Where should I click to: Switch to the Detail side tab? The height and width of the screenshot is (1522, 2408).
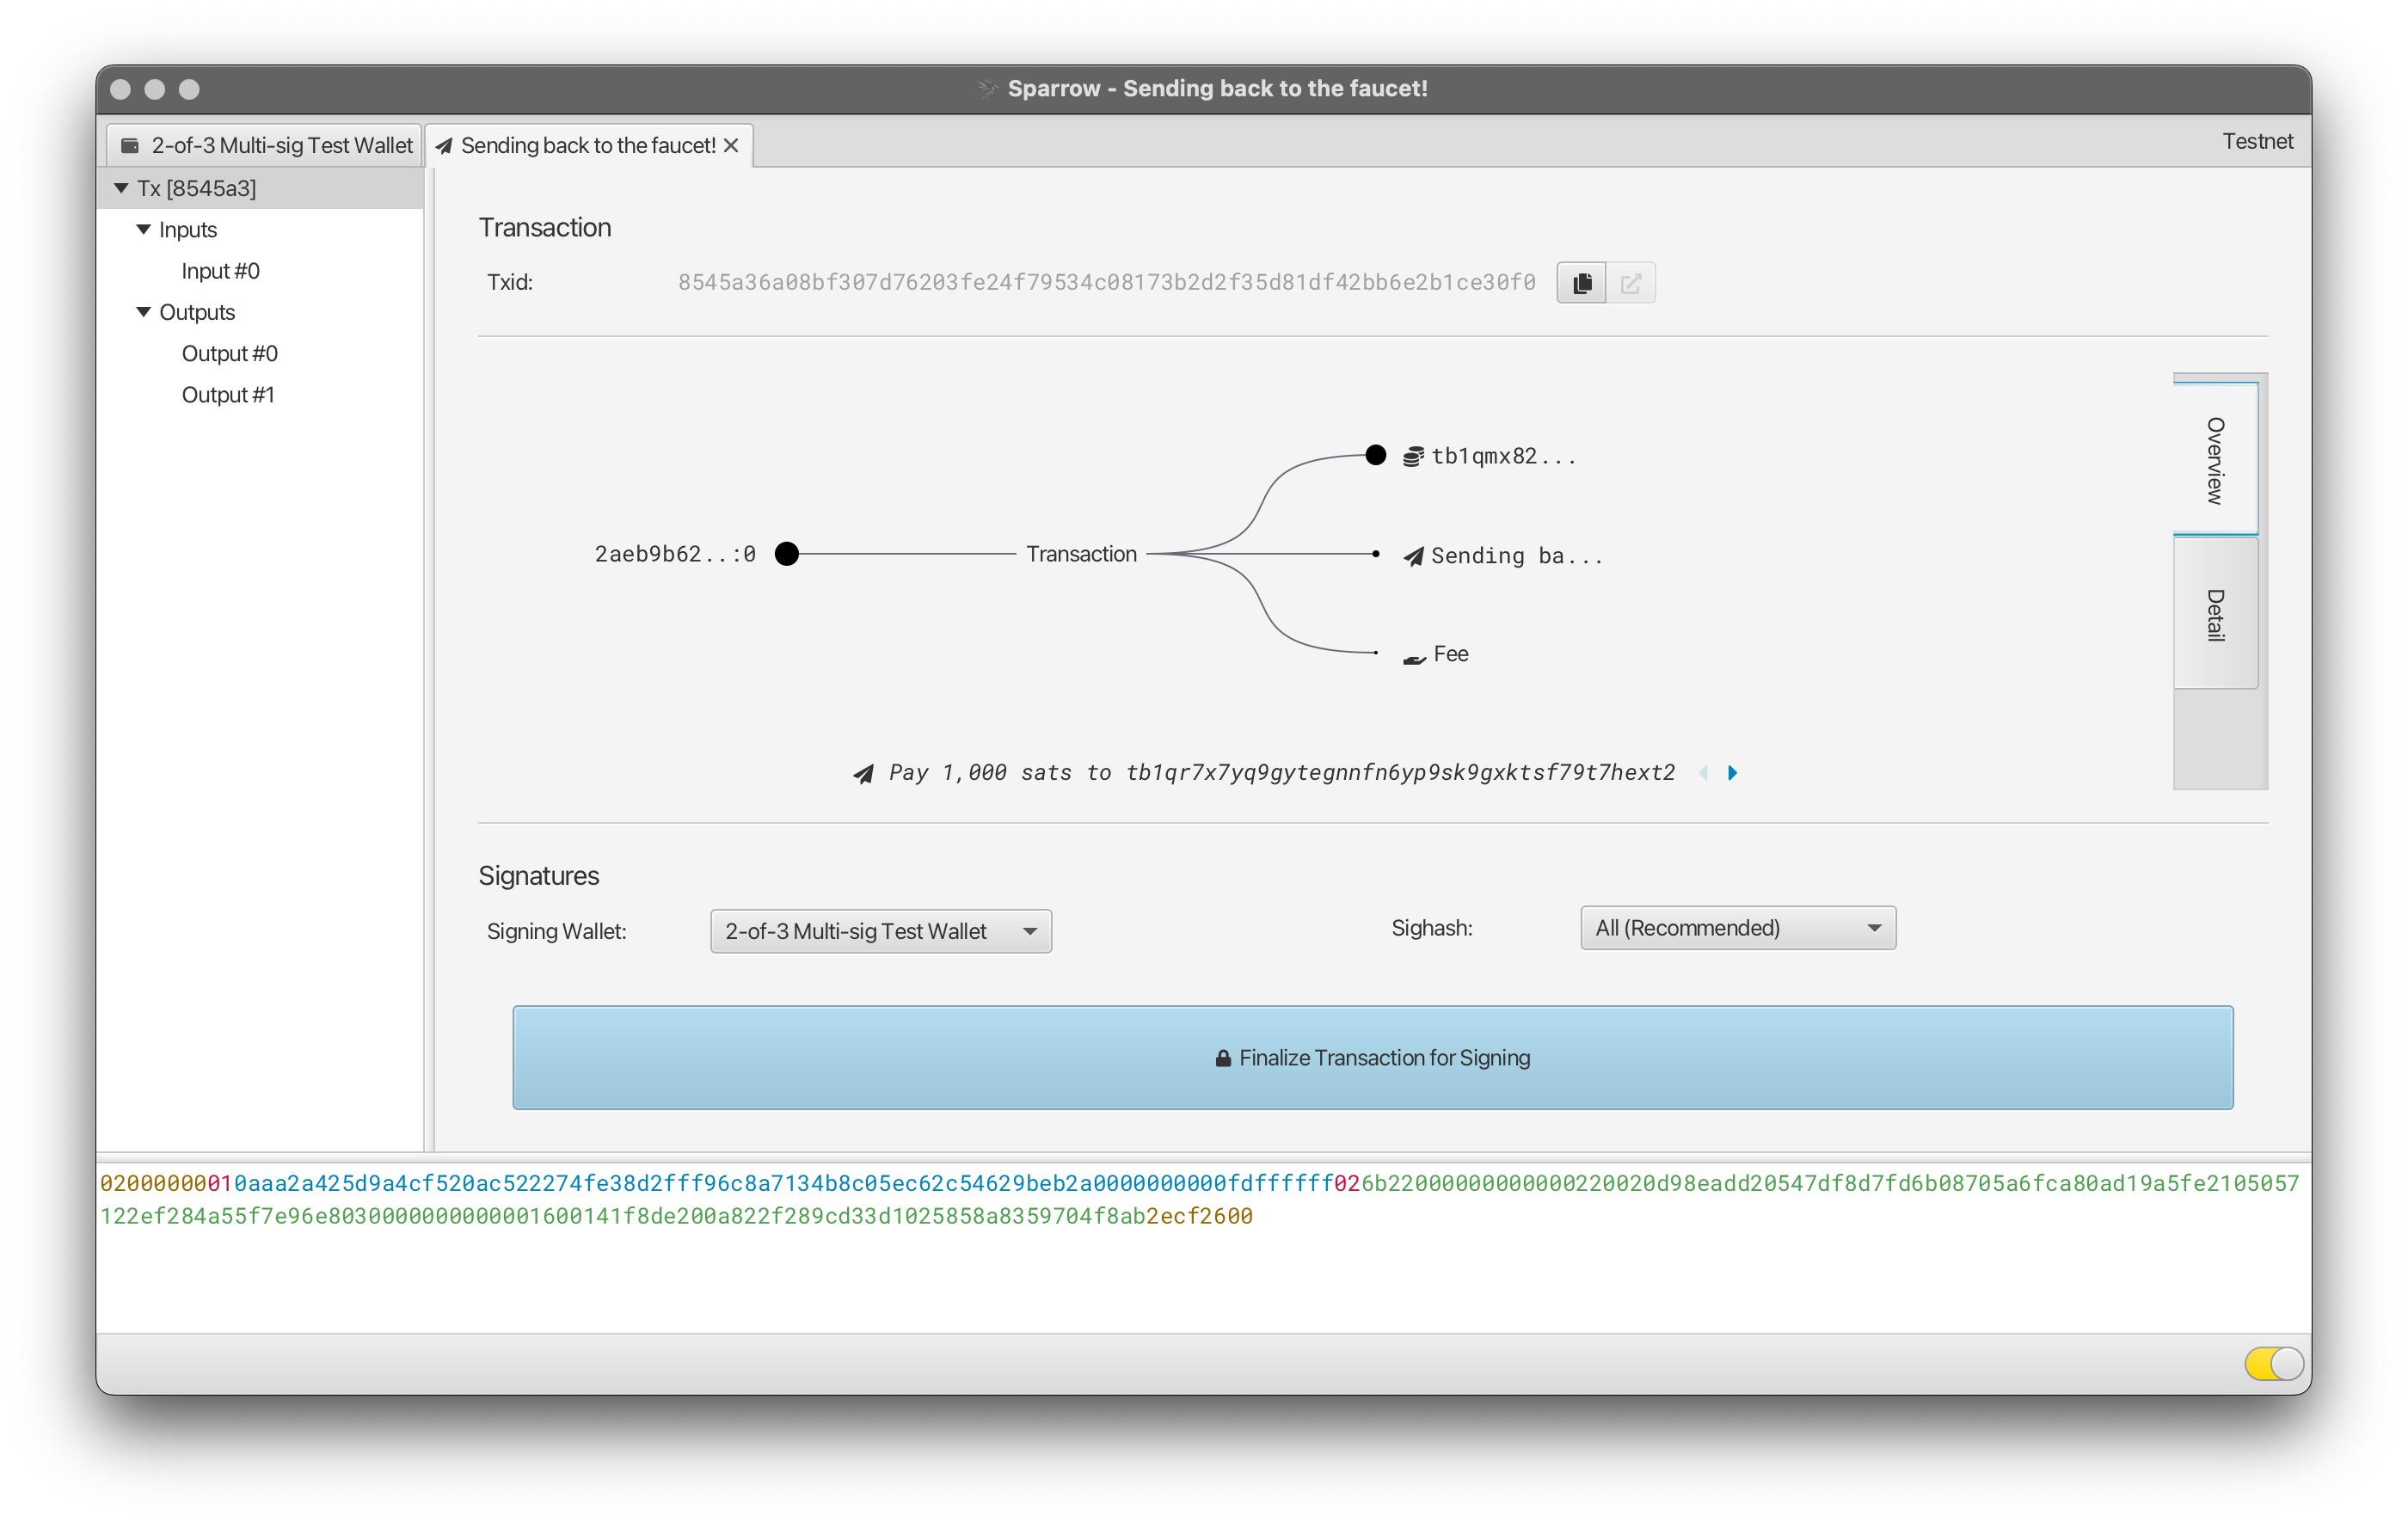(x=2215, y=614)
